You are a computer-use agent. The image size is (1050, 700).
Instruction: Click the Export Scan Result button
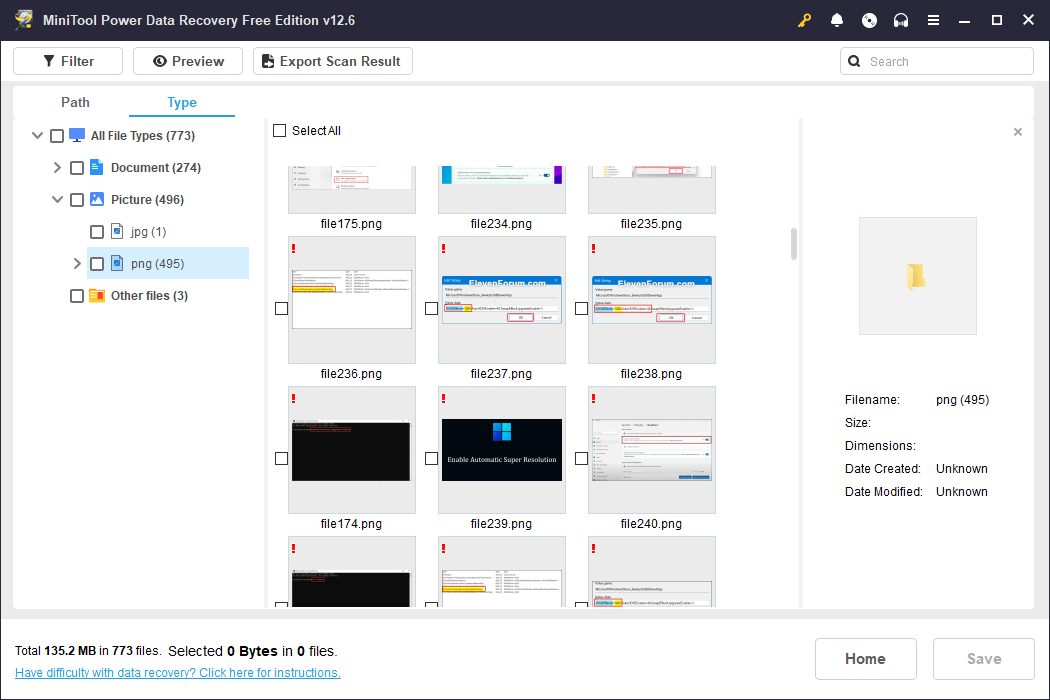tap(332, 60)
